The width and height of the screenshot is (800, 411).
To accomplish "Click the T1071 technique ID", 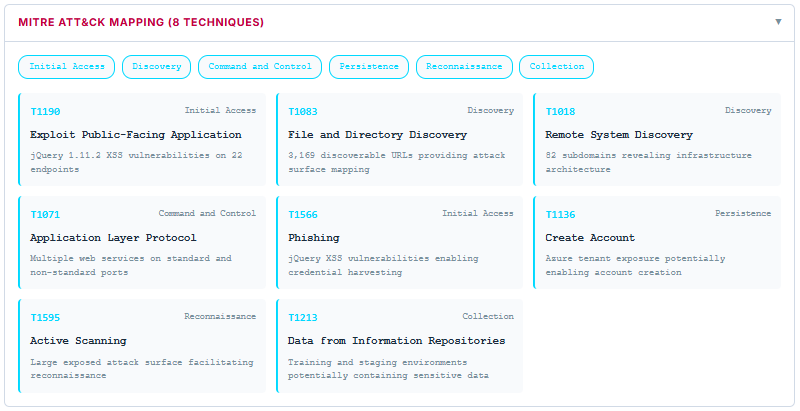I will pos(45,215).
